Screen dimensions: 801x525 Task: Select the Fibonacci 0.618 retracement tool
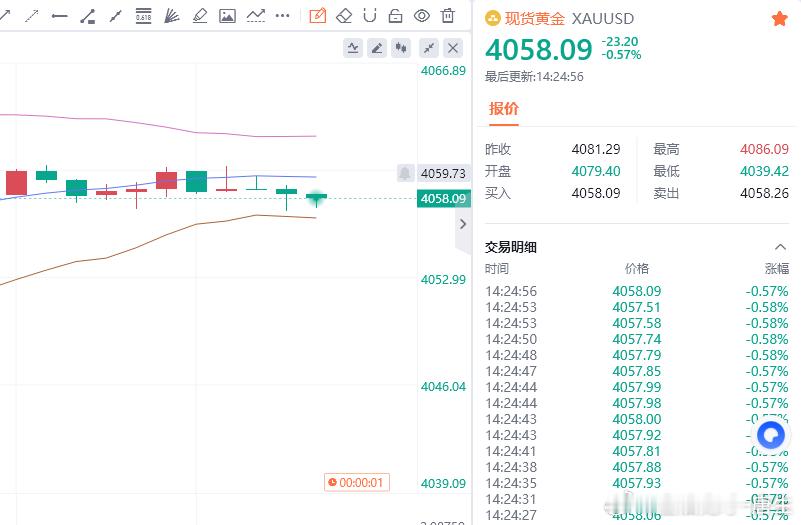144,16
